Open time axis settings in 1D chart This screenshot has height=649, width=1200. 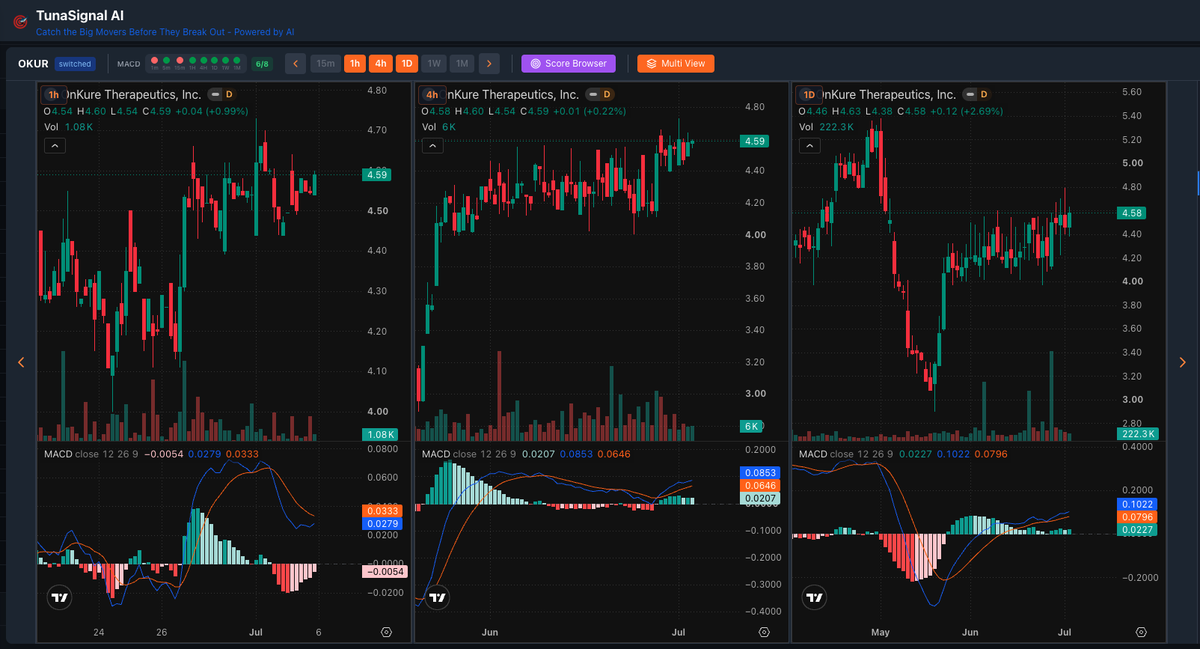pos(1142,632)
